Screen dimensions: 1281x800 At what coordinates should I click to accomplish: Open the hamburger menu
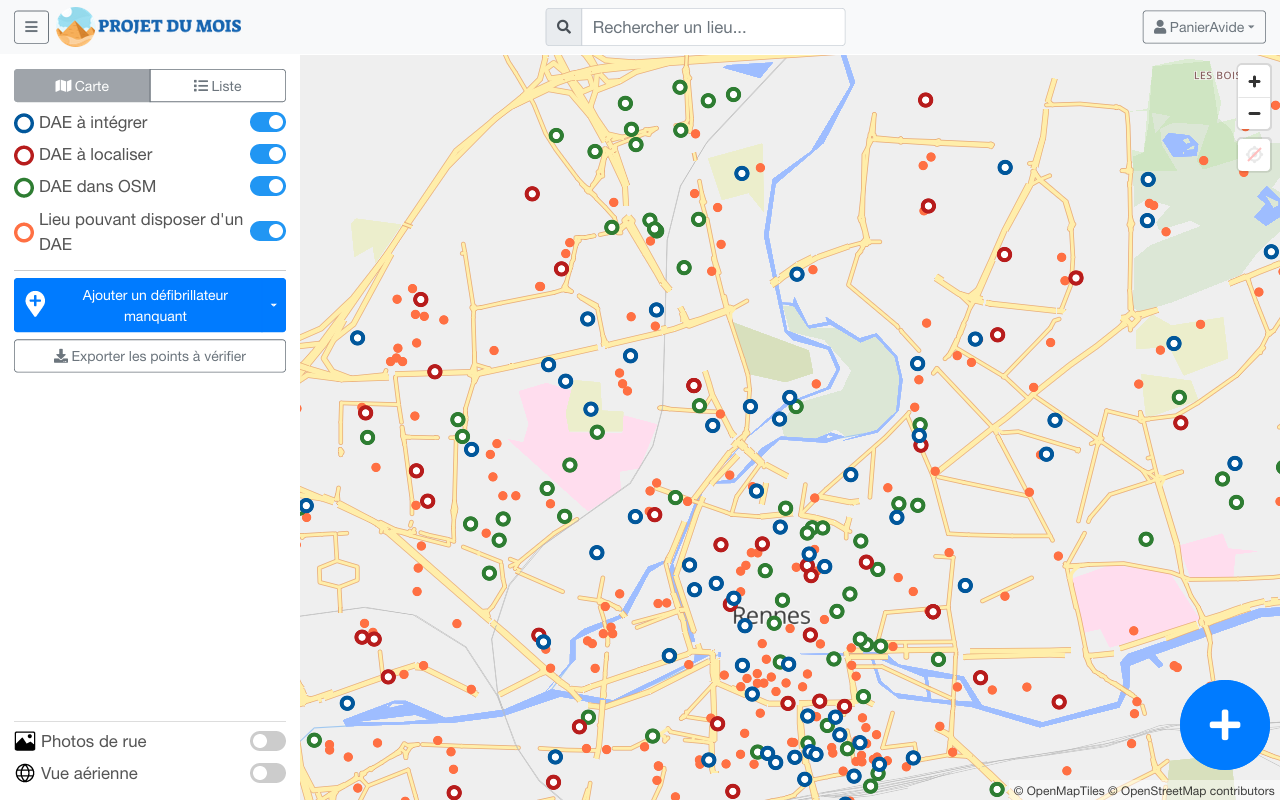click(31, 27)
